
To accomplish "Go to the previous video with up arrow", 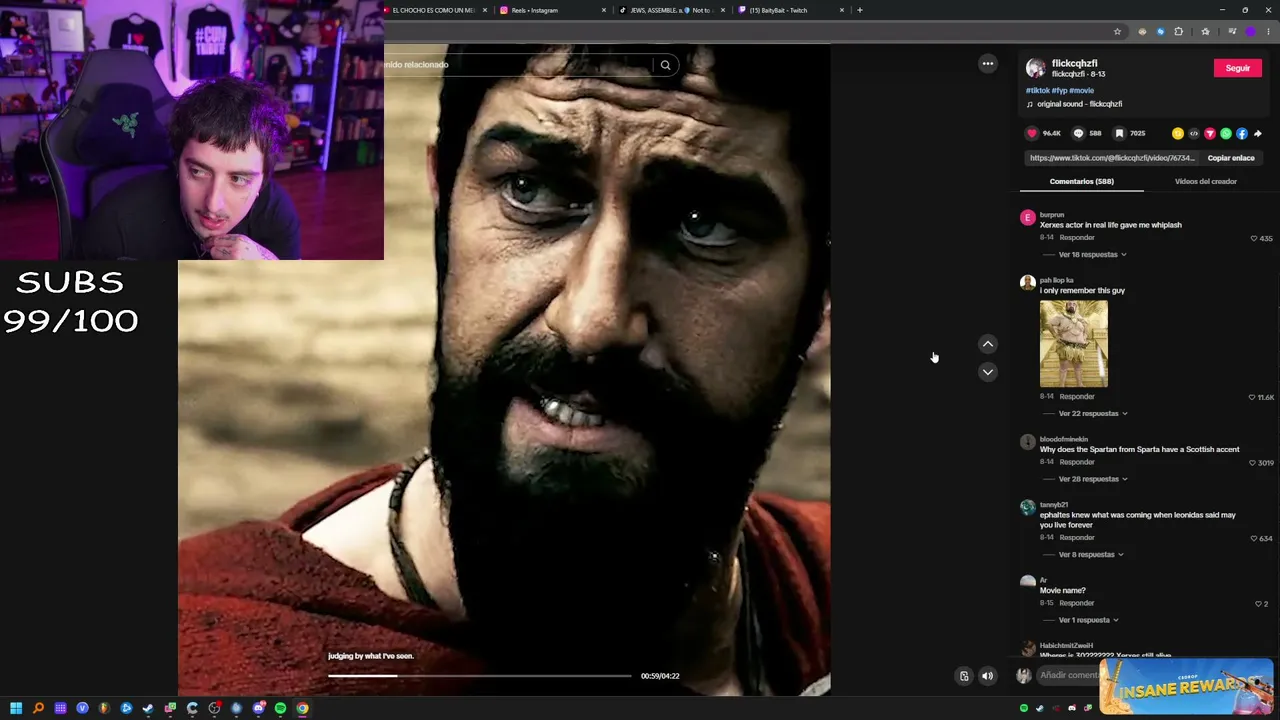I will pos(988,344).
